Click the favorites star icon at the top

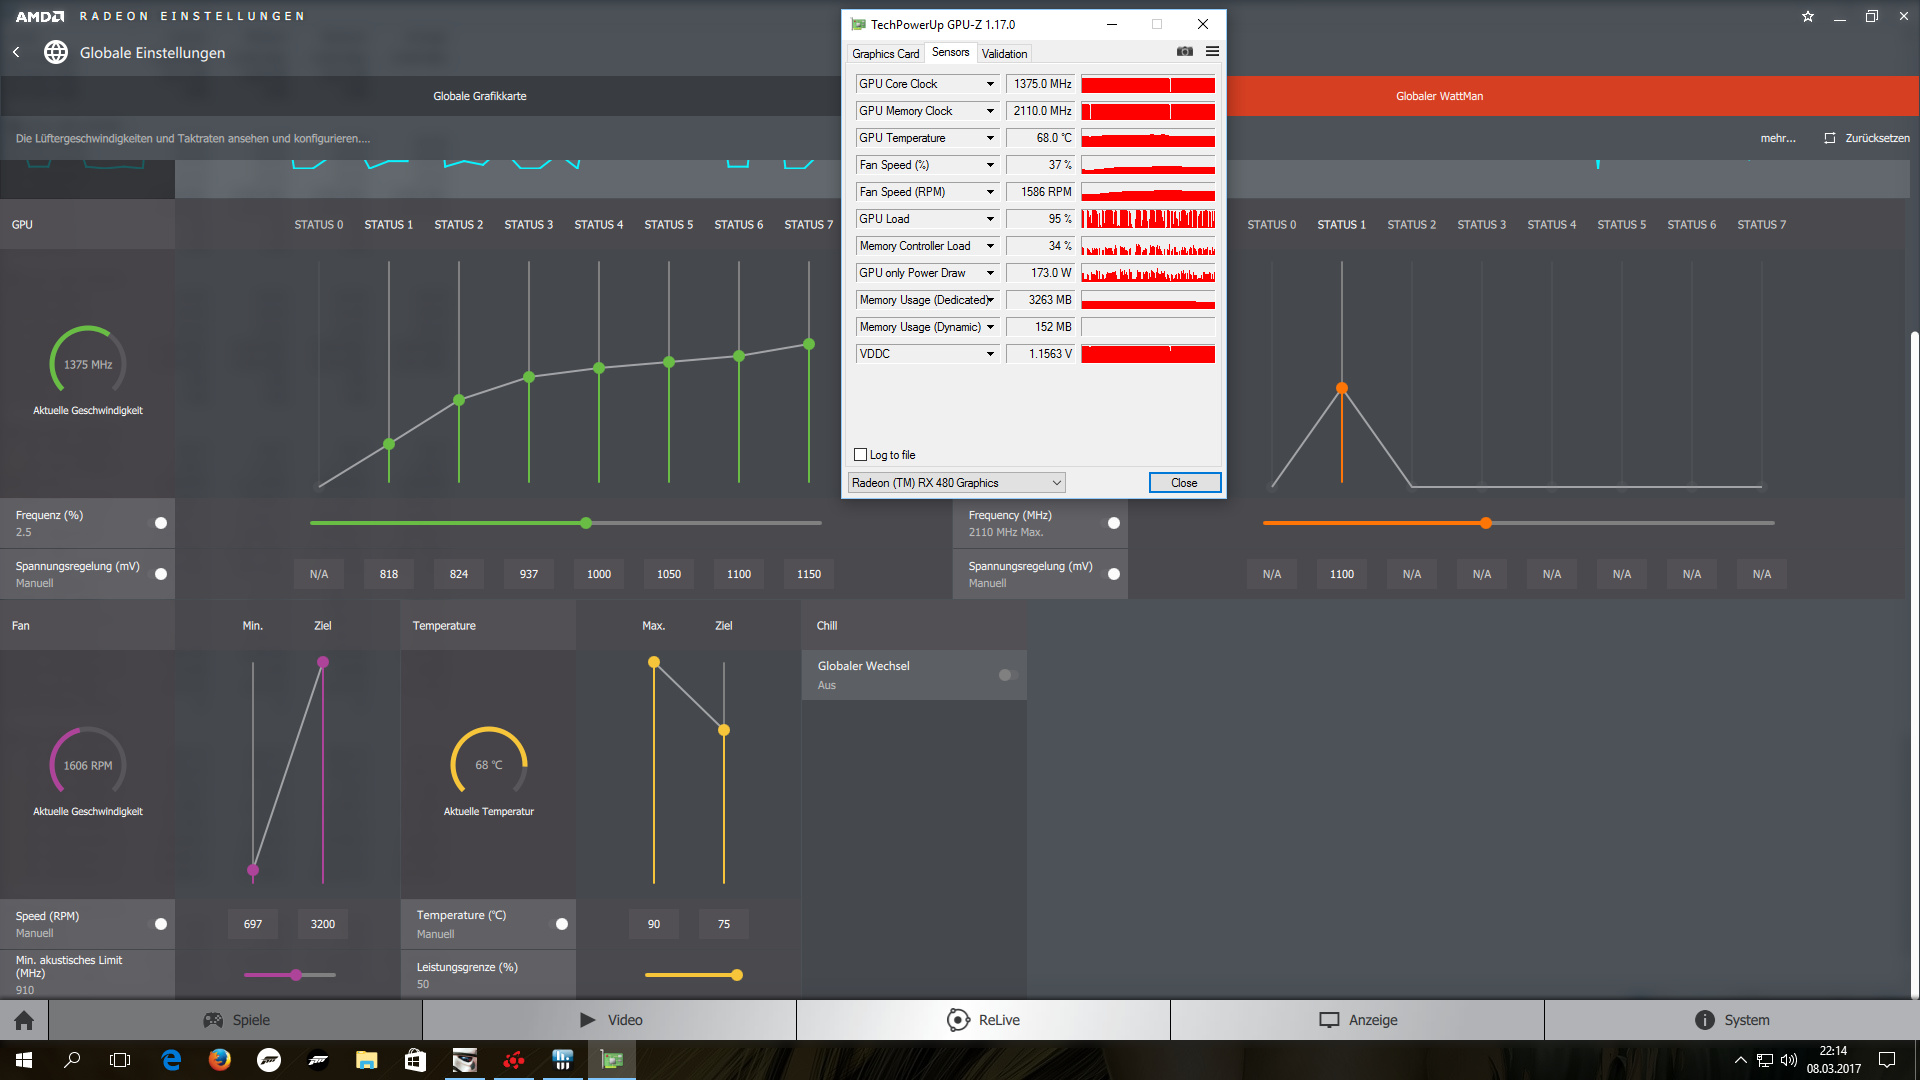point(1808,16)
